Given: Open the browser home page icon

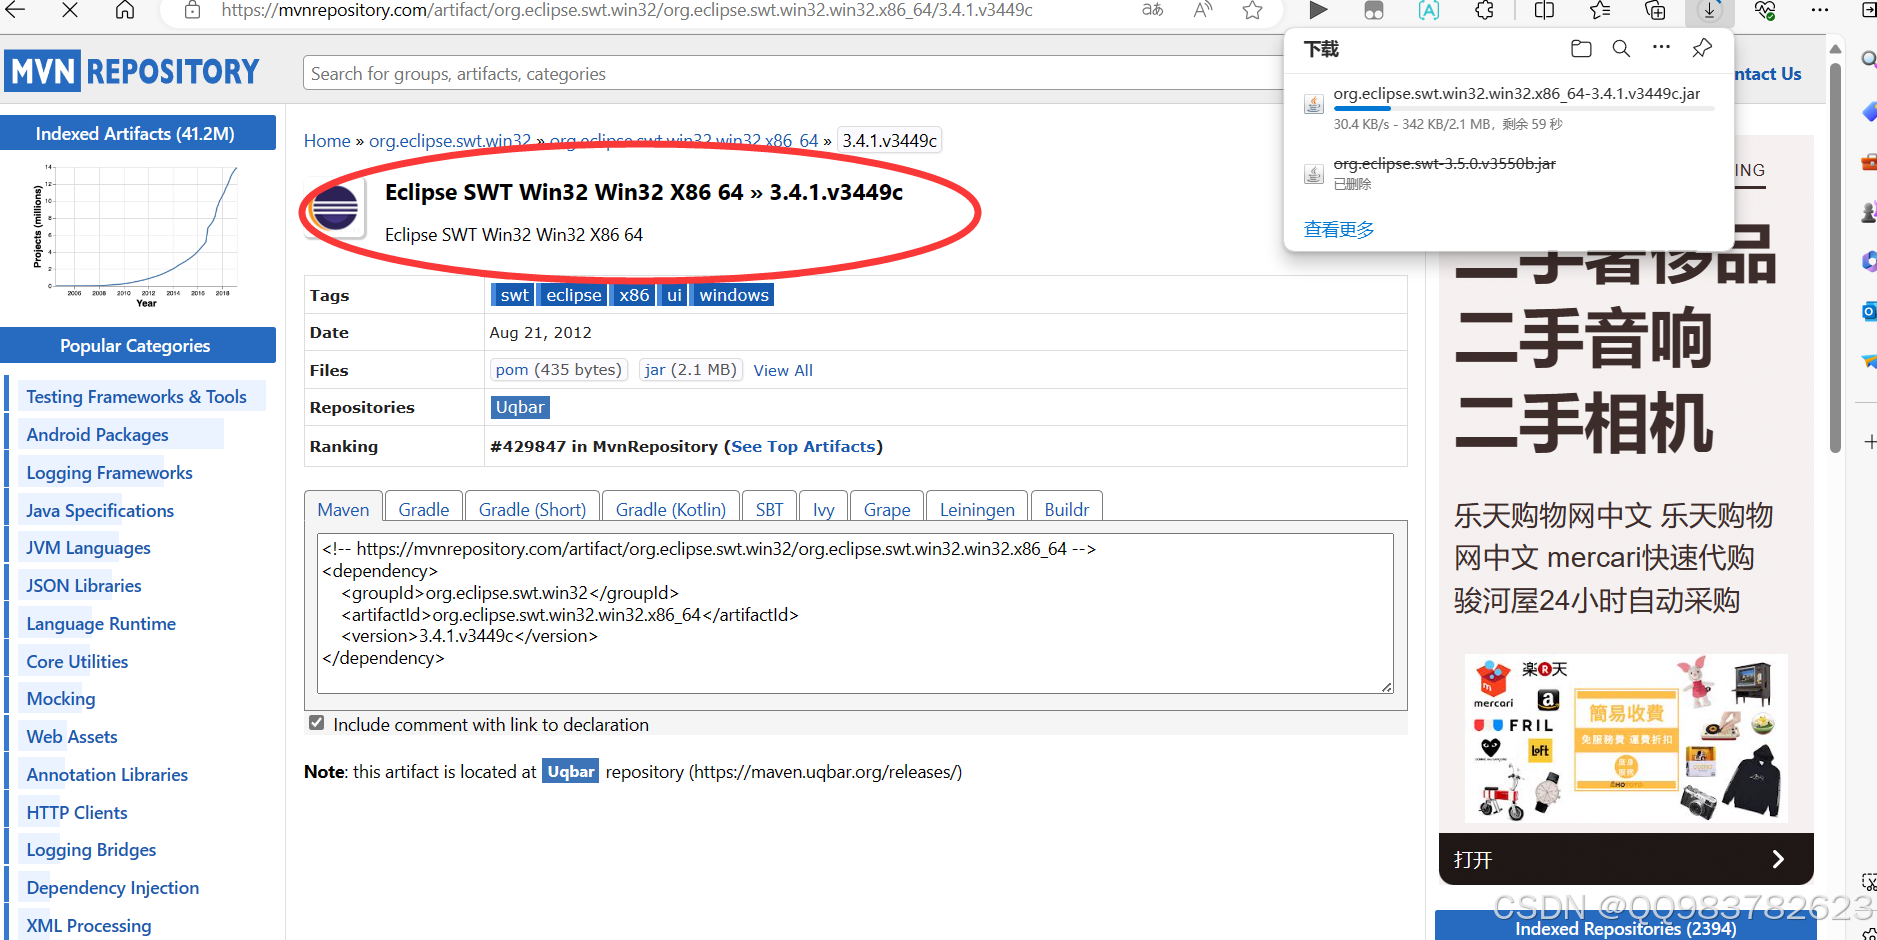Looking at the screenshot, I should coord(125,10).
